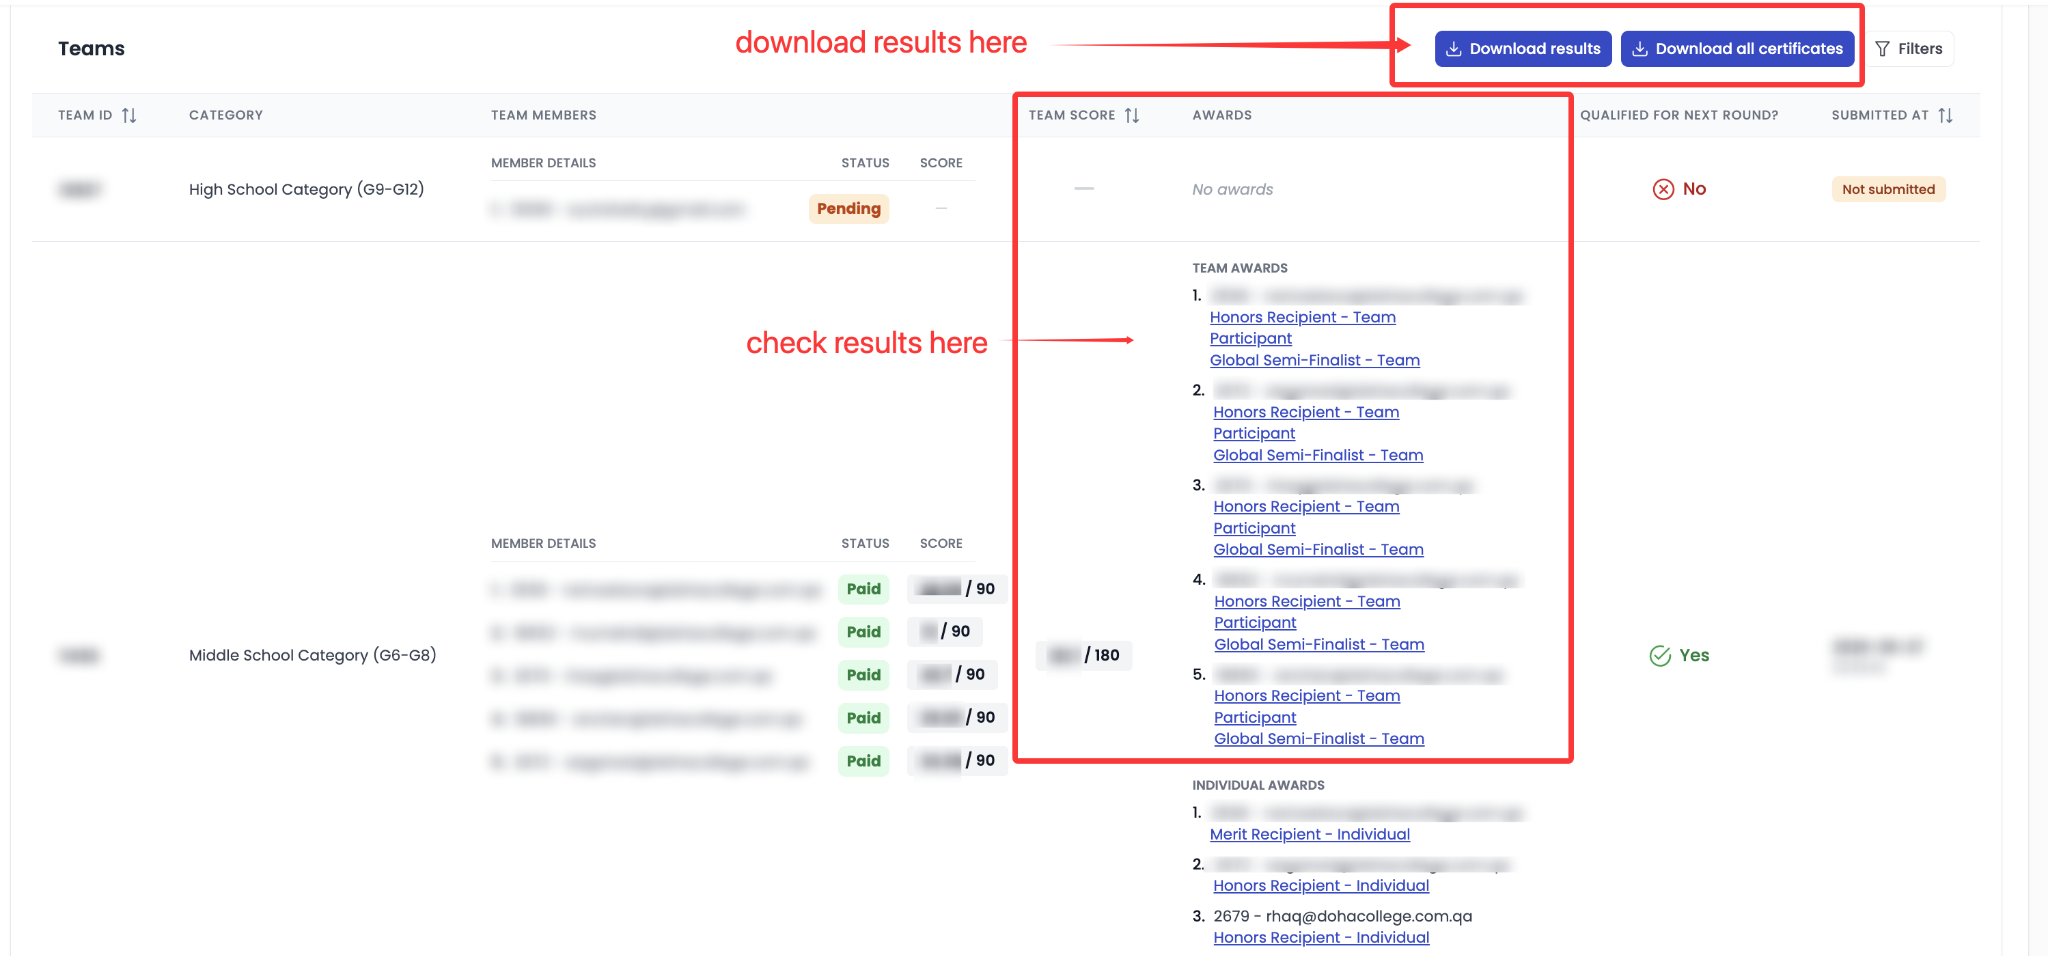
Task: Click the 2679 - rhaq@dohacollege.com.qa entry
Action: [x=1342, y=916]
